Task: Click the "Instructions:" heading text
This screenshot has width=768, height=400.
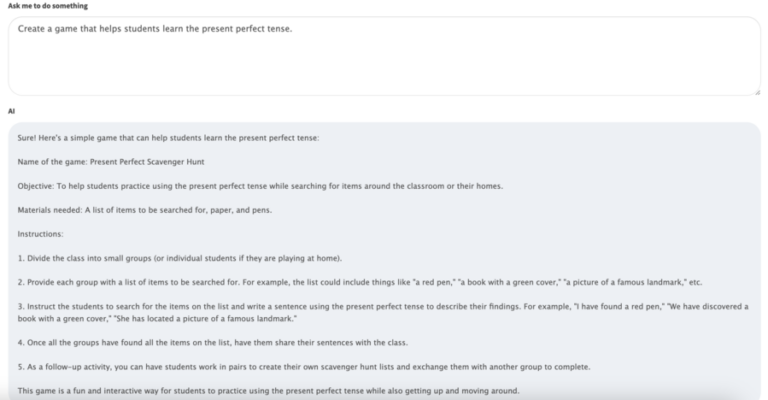Action: click(x=40, y=233)
